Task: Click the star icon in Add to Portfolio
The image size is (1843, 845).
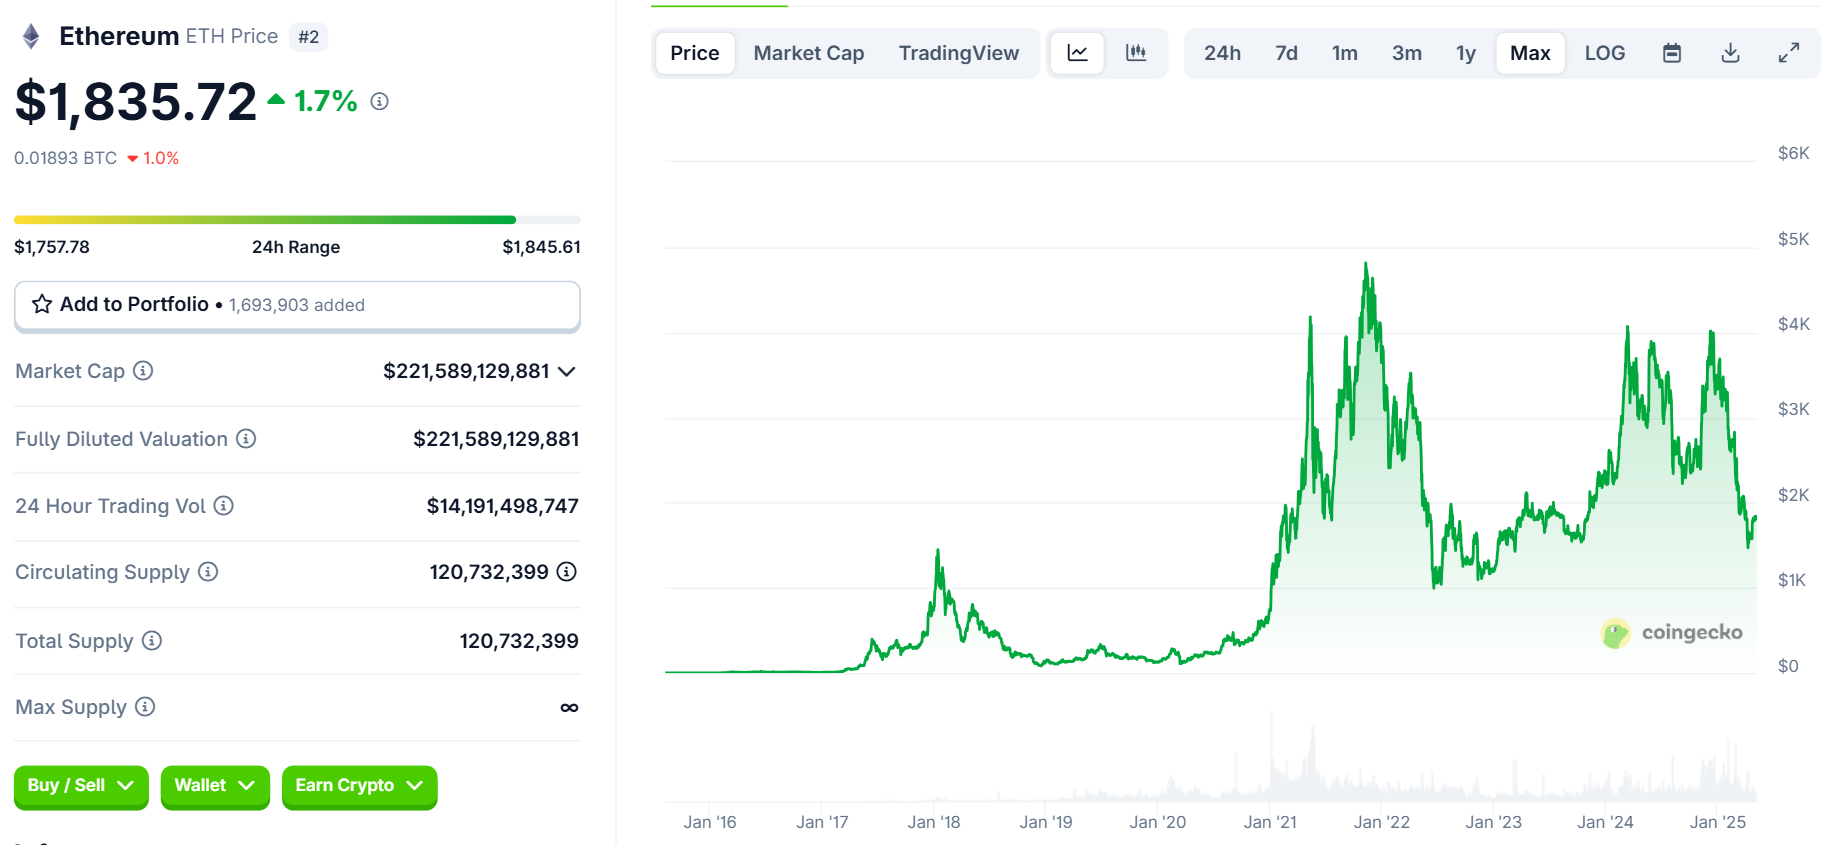Action: pyautogui.click(x=42, y=304)
